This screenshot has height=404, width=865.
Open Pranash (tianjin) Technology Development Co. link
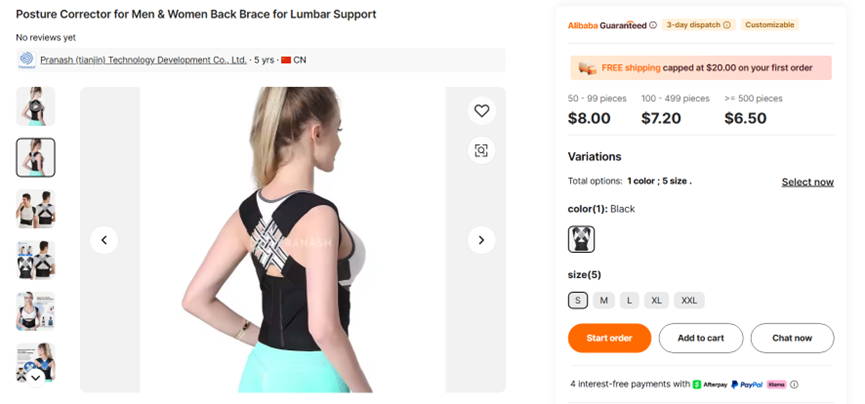143,60
